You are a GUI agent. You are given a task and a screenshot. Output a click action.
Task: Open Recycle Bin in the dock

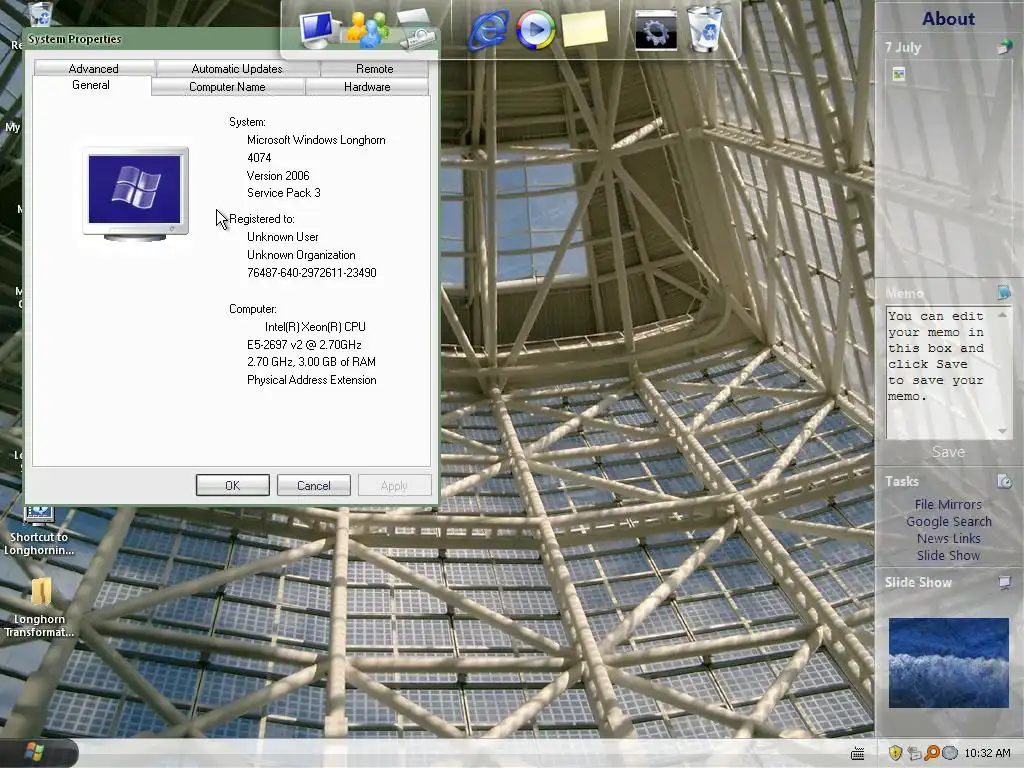tap(705, 28)
